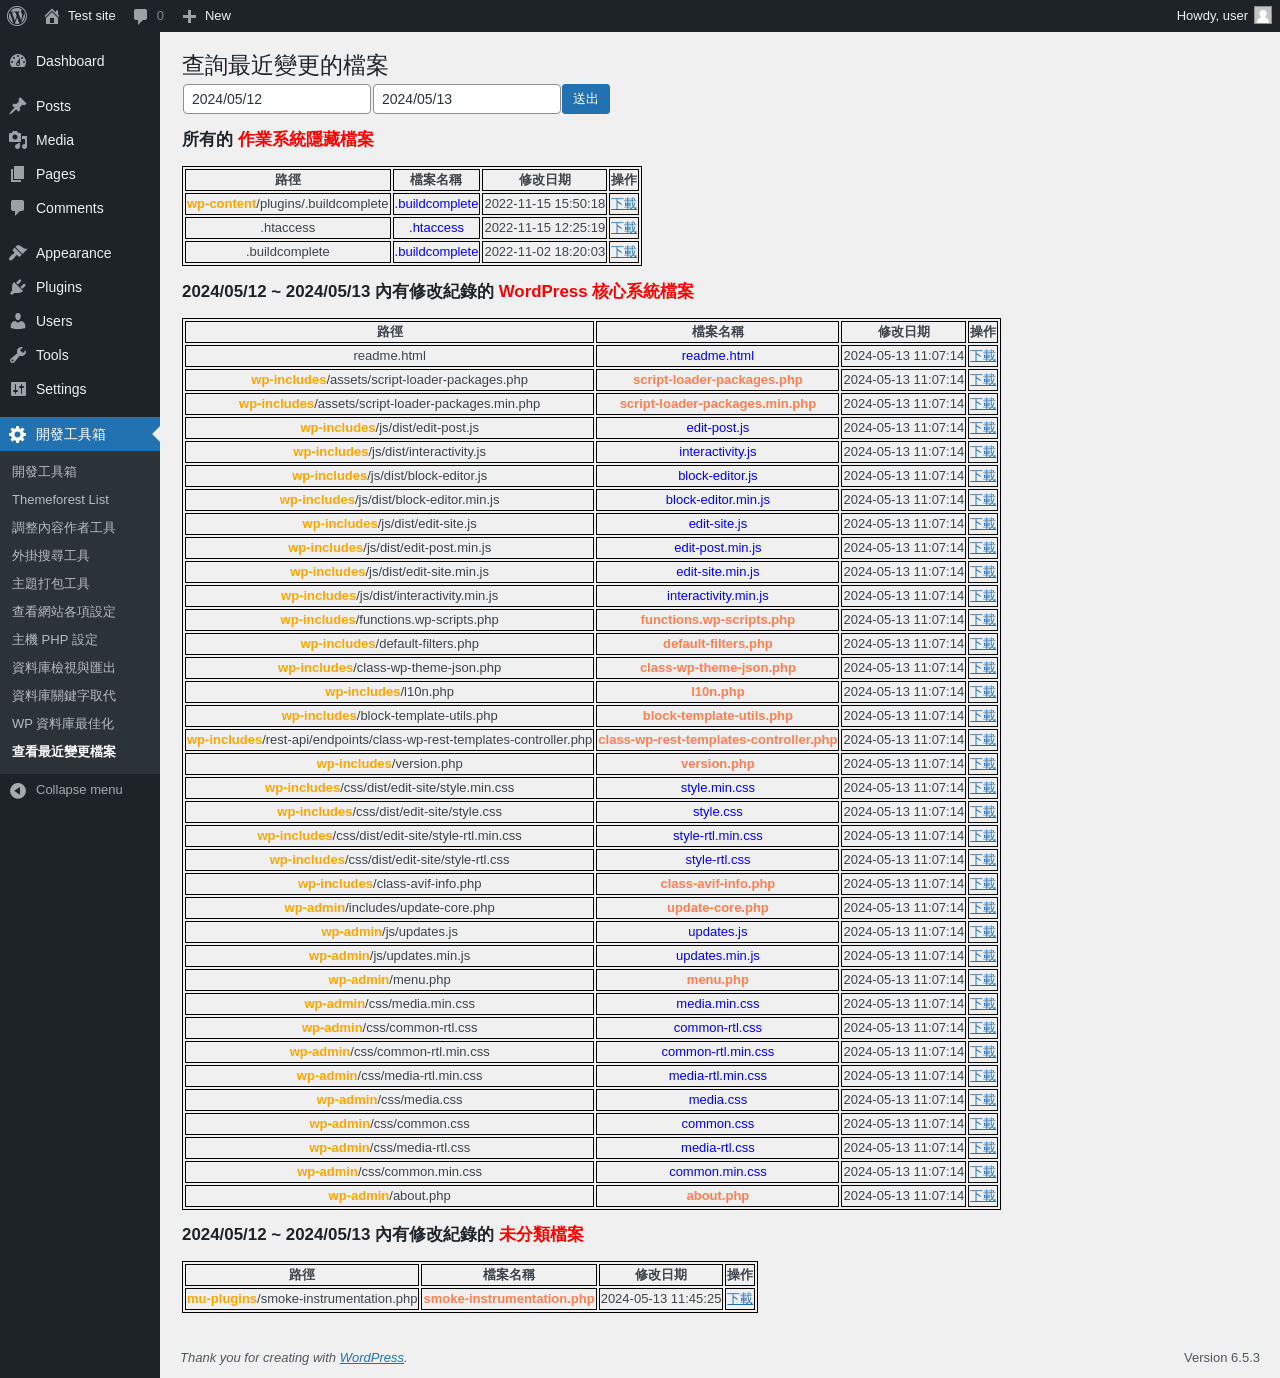Open script-loader-packages.php file link

tap(718, 380)
